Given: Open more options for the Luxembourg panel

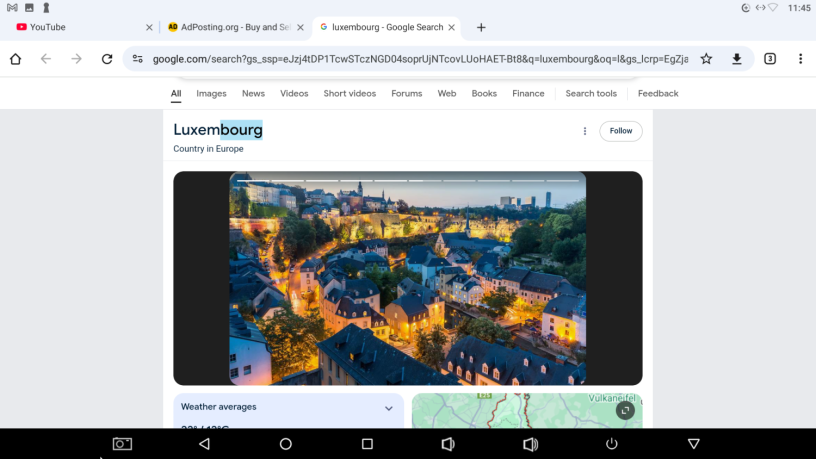Looking at the screenshot, I should click(x=585, y=131).
